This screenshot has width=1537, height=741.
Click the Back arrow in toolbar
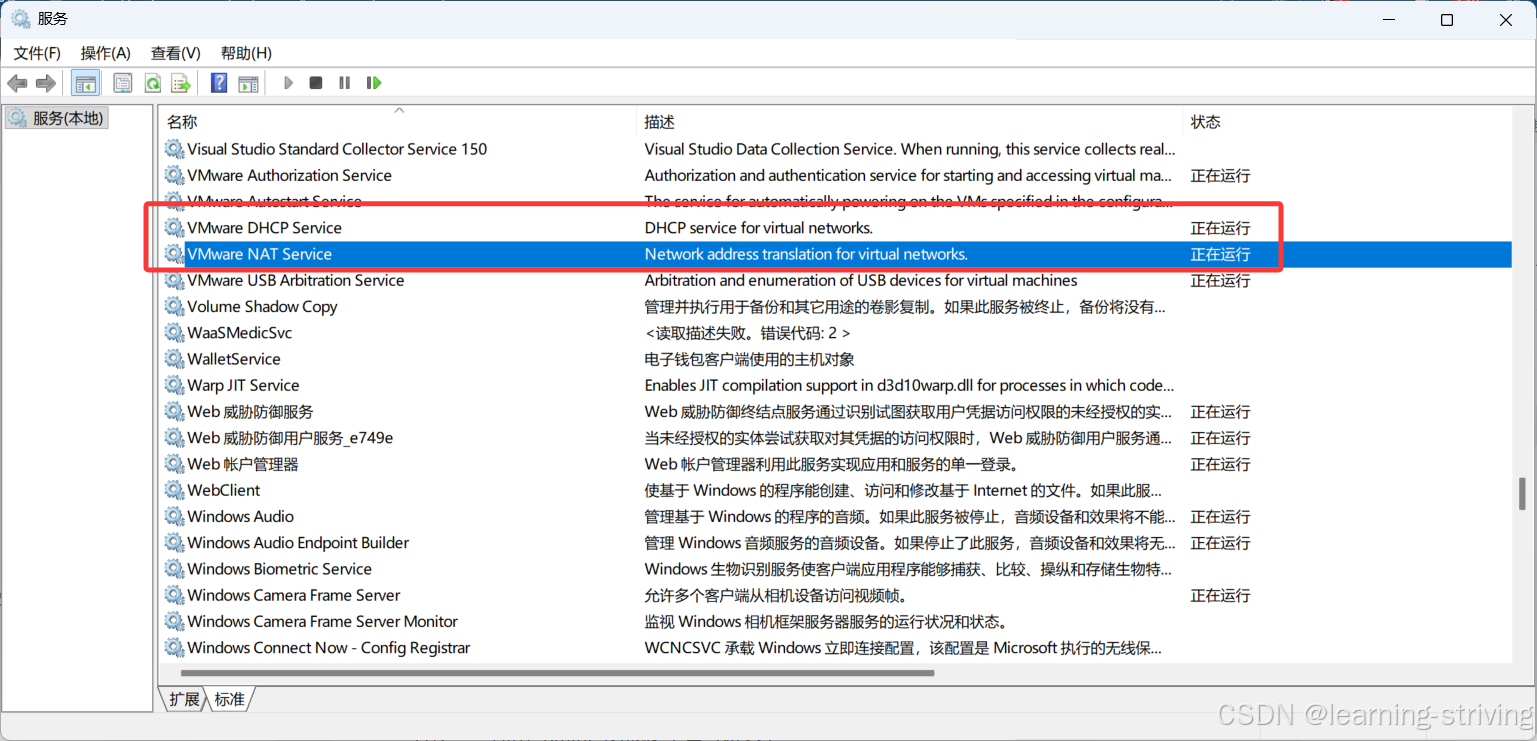[x=17, y=83]
